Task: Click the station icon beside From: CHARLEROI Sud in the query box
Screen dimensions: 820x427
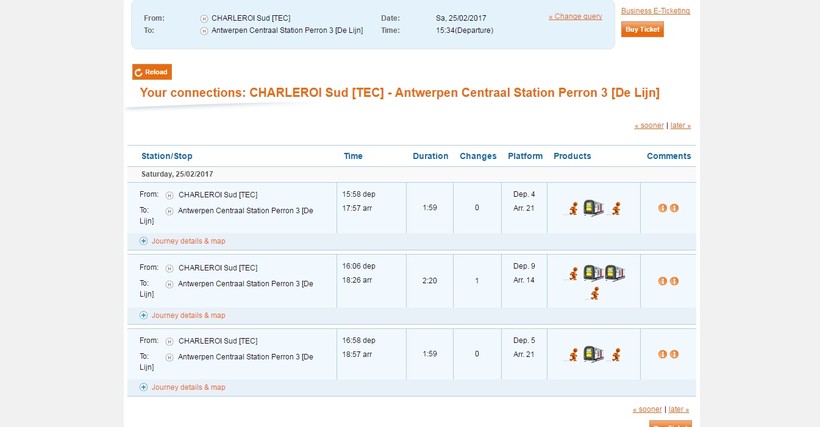Action: coord(204,18)
